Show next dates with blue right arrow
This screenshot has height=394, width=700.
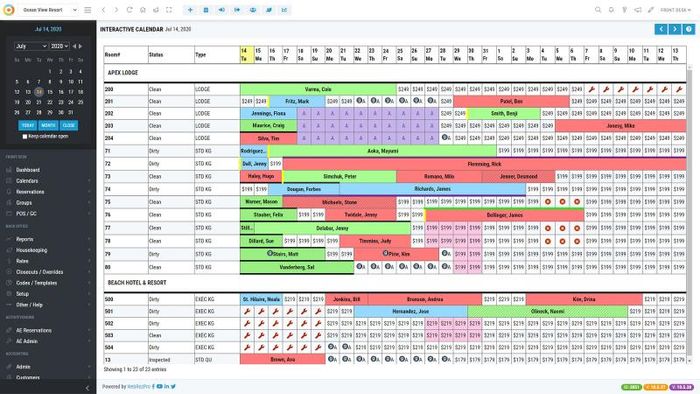(x=675, y=29)
